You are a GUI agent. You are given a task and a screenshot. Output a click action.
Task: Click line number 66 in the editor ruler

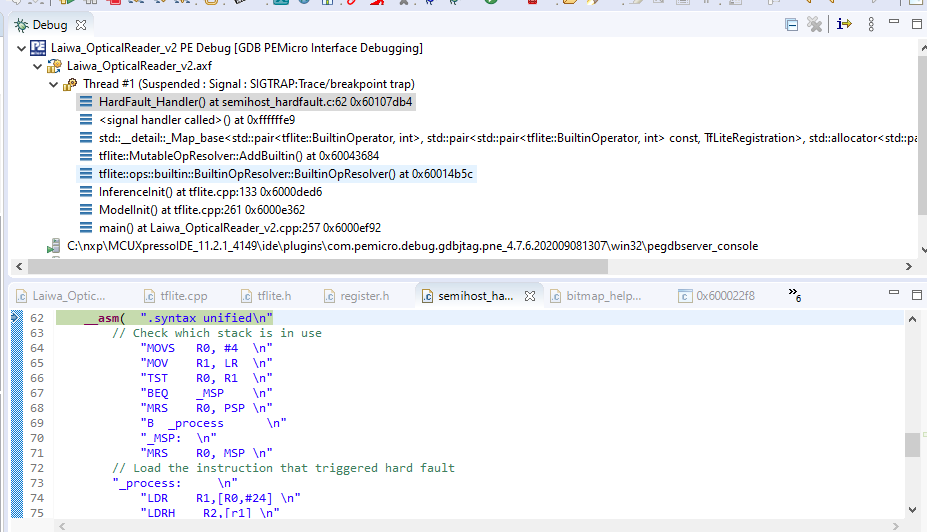(37, 378)
